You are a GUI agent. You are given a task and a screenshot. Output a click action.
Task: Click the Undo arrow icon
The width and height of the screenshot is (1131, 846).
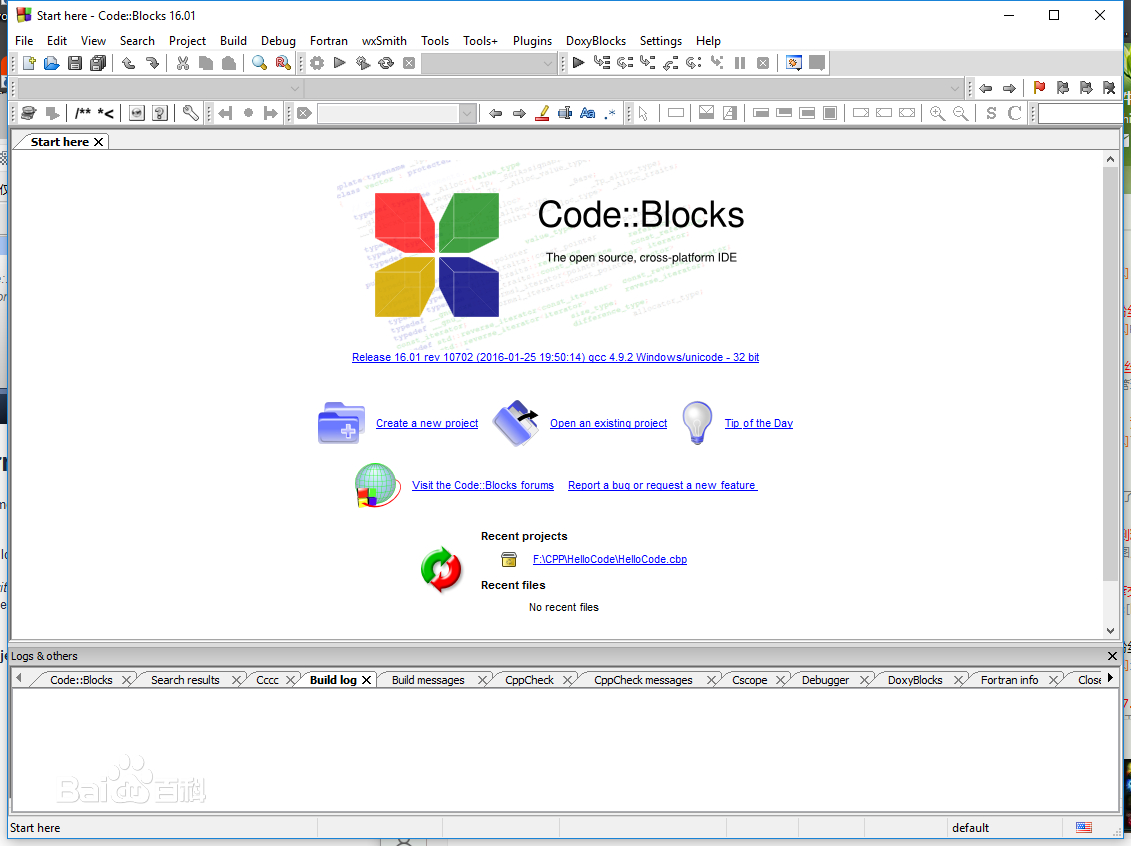pos(128,63)
